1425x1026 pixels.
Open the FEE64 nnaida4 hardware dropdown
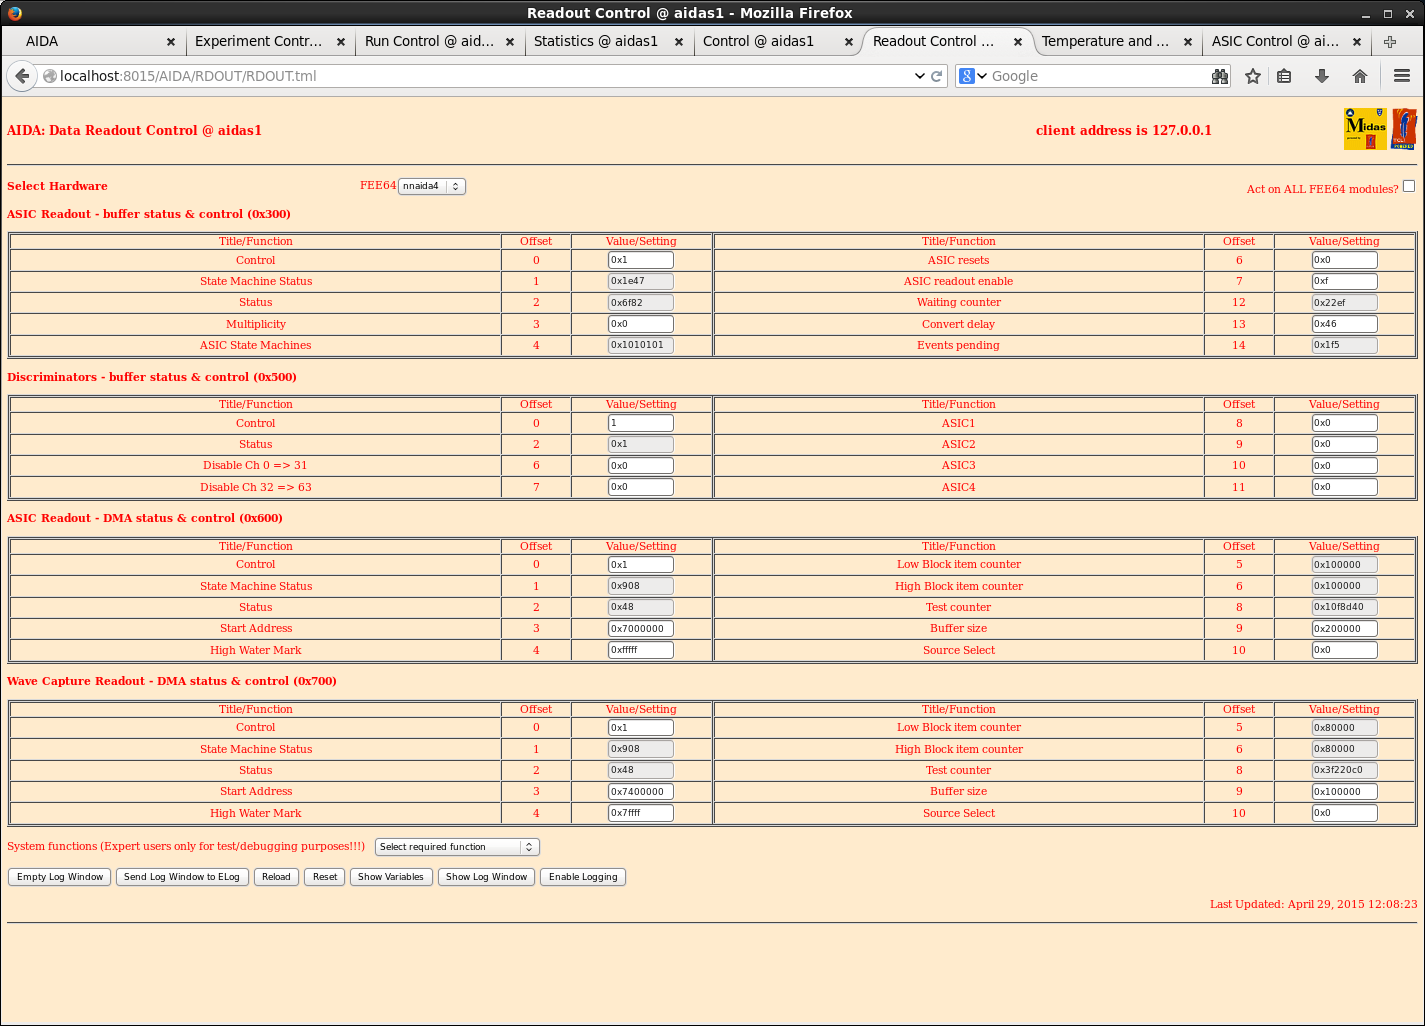tap(432, 186)
